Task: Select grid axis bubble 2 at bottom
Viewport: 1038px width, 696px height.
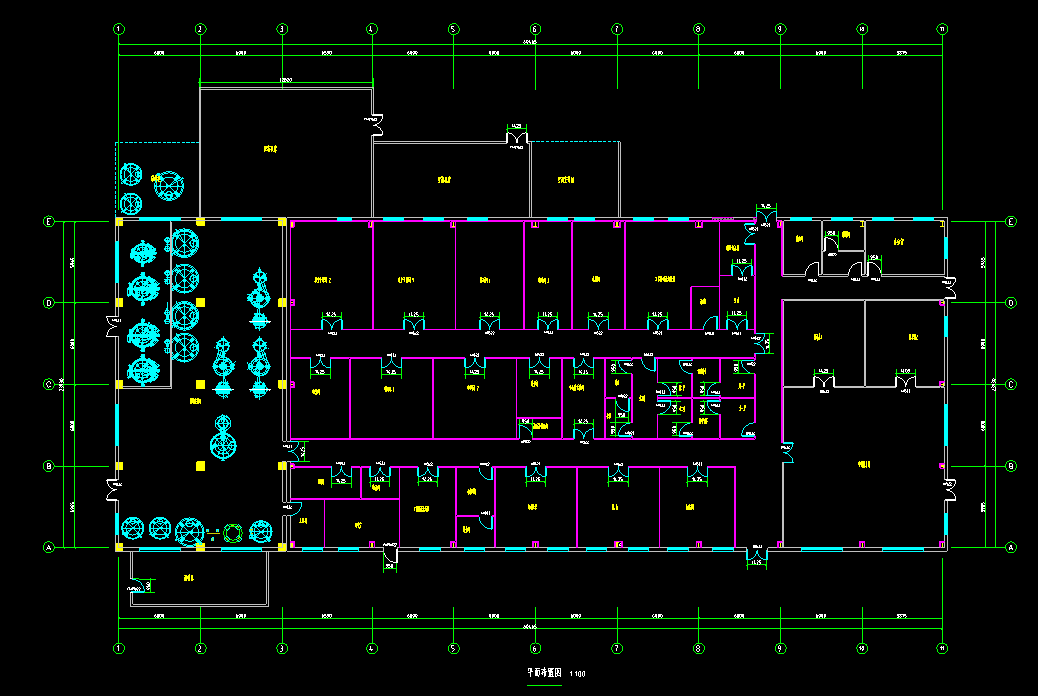Action: [200, 648]
